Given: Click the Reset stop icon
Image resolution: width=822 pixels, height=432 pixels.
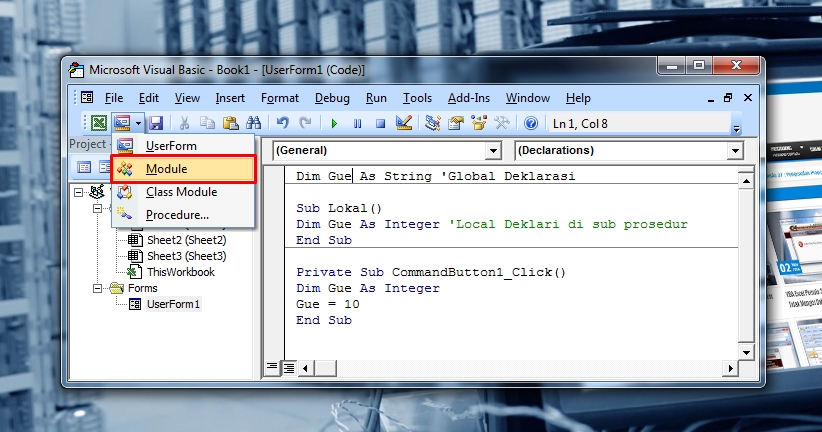Looking at the screenshot, I should click(381, 124).
